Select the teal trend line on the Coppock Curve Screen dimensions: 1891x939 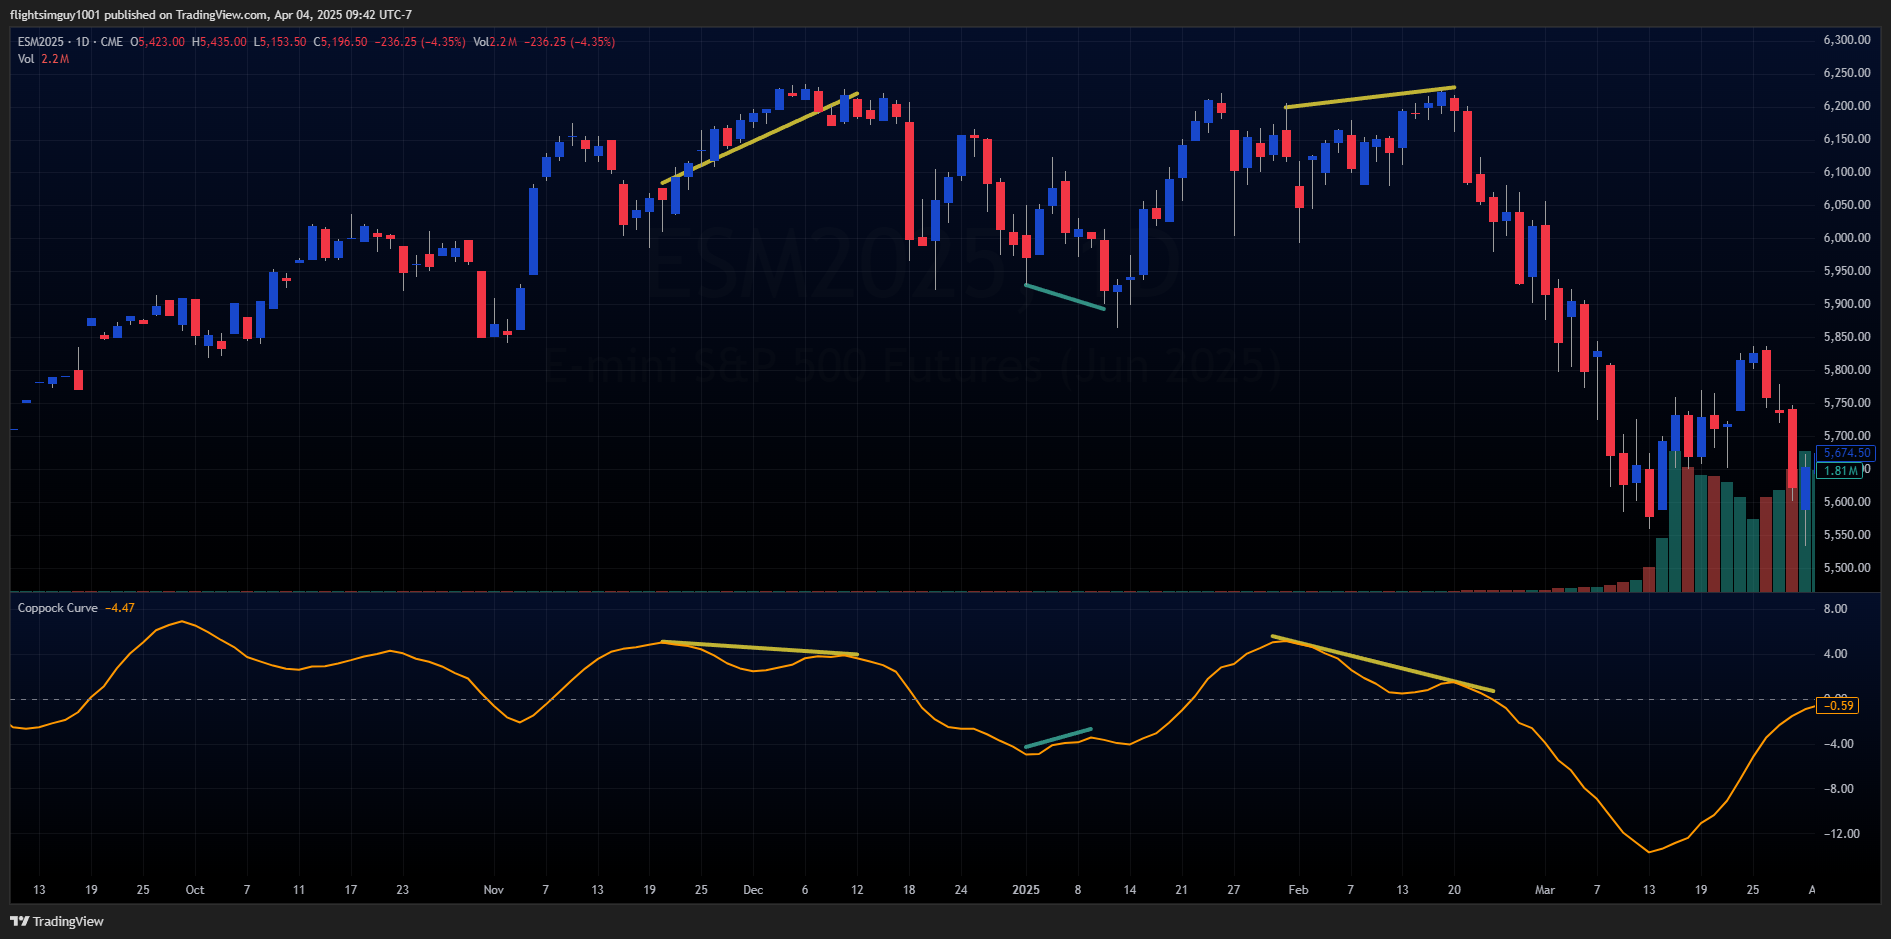pyautogui.click(x=1058, y=738)
